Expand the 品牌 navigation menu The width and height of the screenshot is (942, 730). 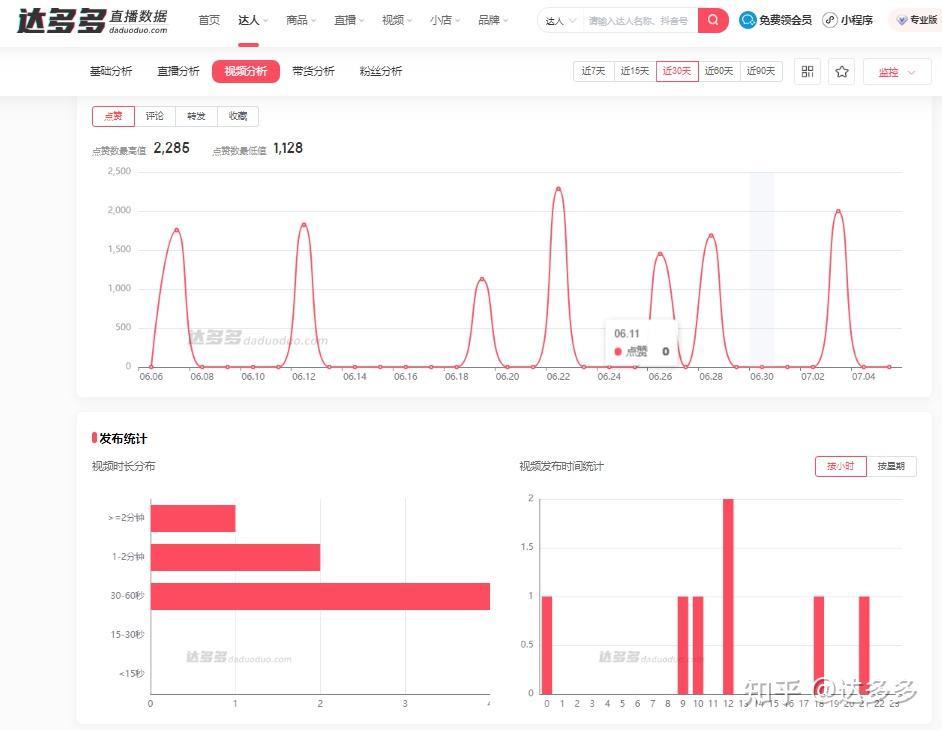[492, 20]
